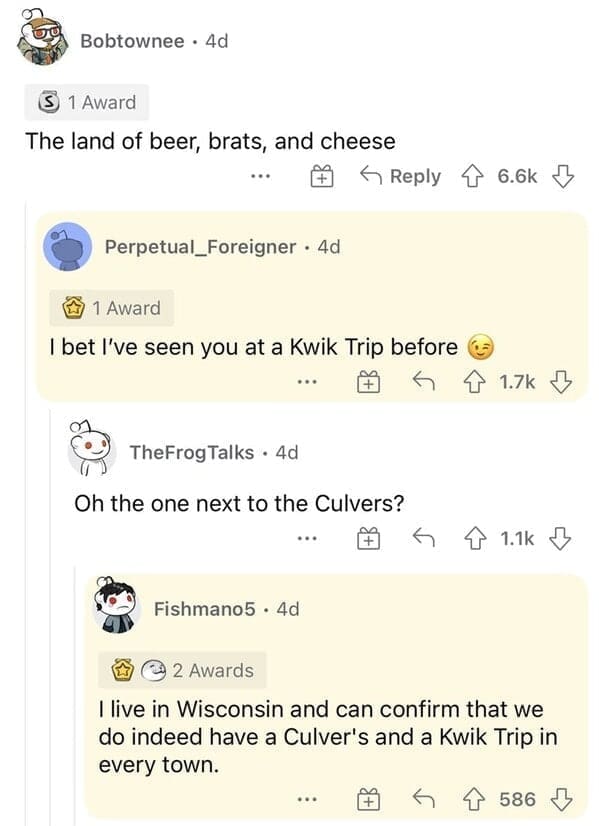The width and height of the screenshot is (599, 826).
Task: Open Fishmano5's 2 Awards badge
Action: (x=182, y=671)
